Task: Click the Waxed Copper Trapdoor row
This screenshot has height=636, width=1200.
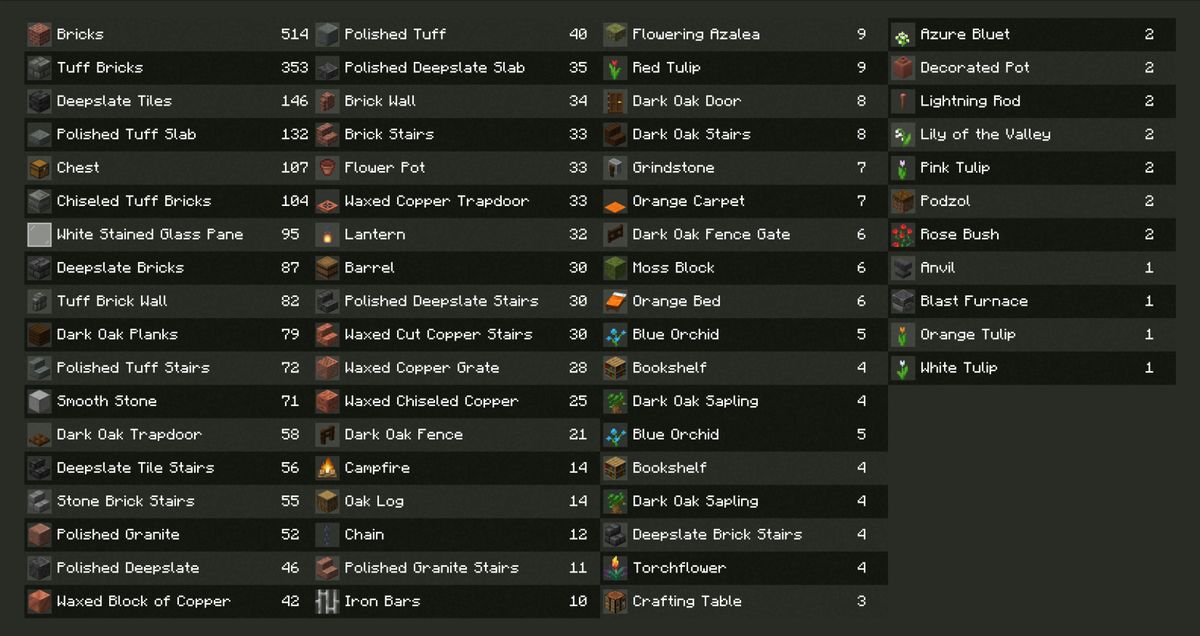Action: [455, 202]
